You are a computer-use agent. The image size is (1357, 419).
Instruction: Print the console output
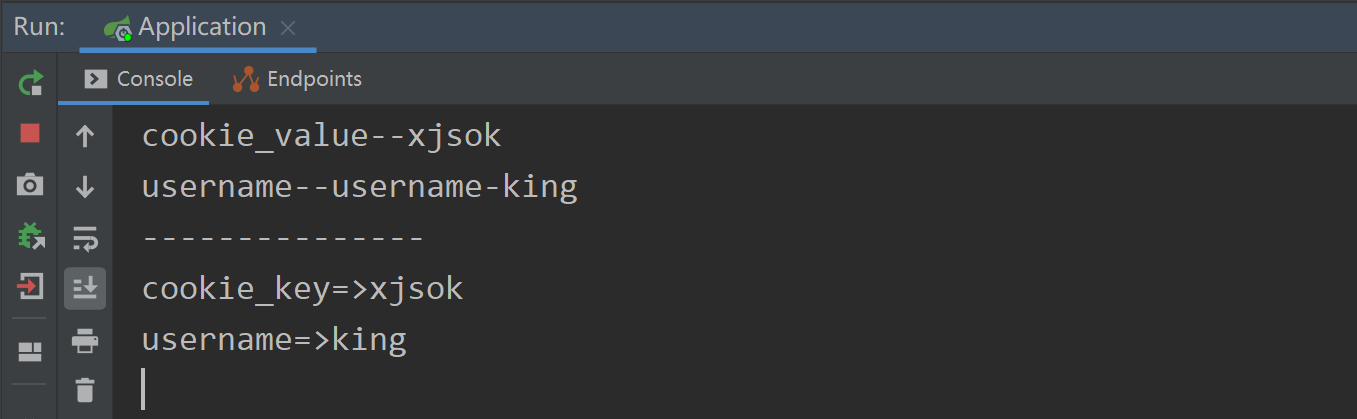(85, 341)
